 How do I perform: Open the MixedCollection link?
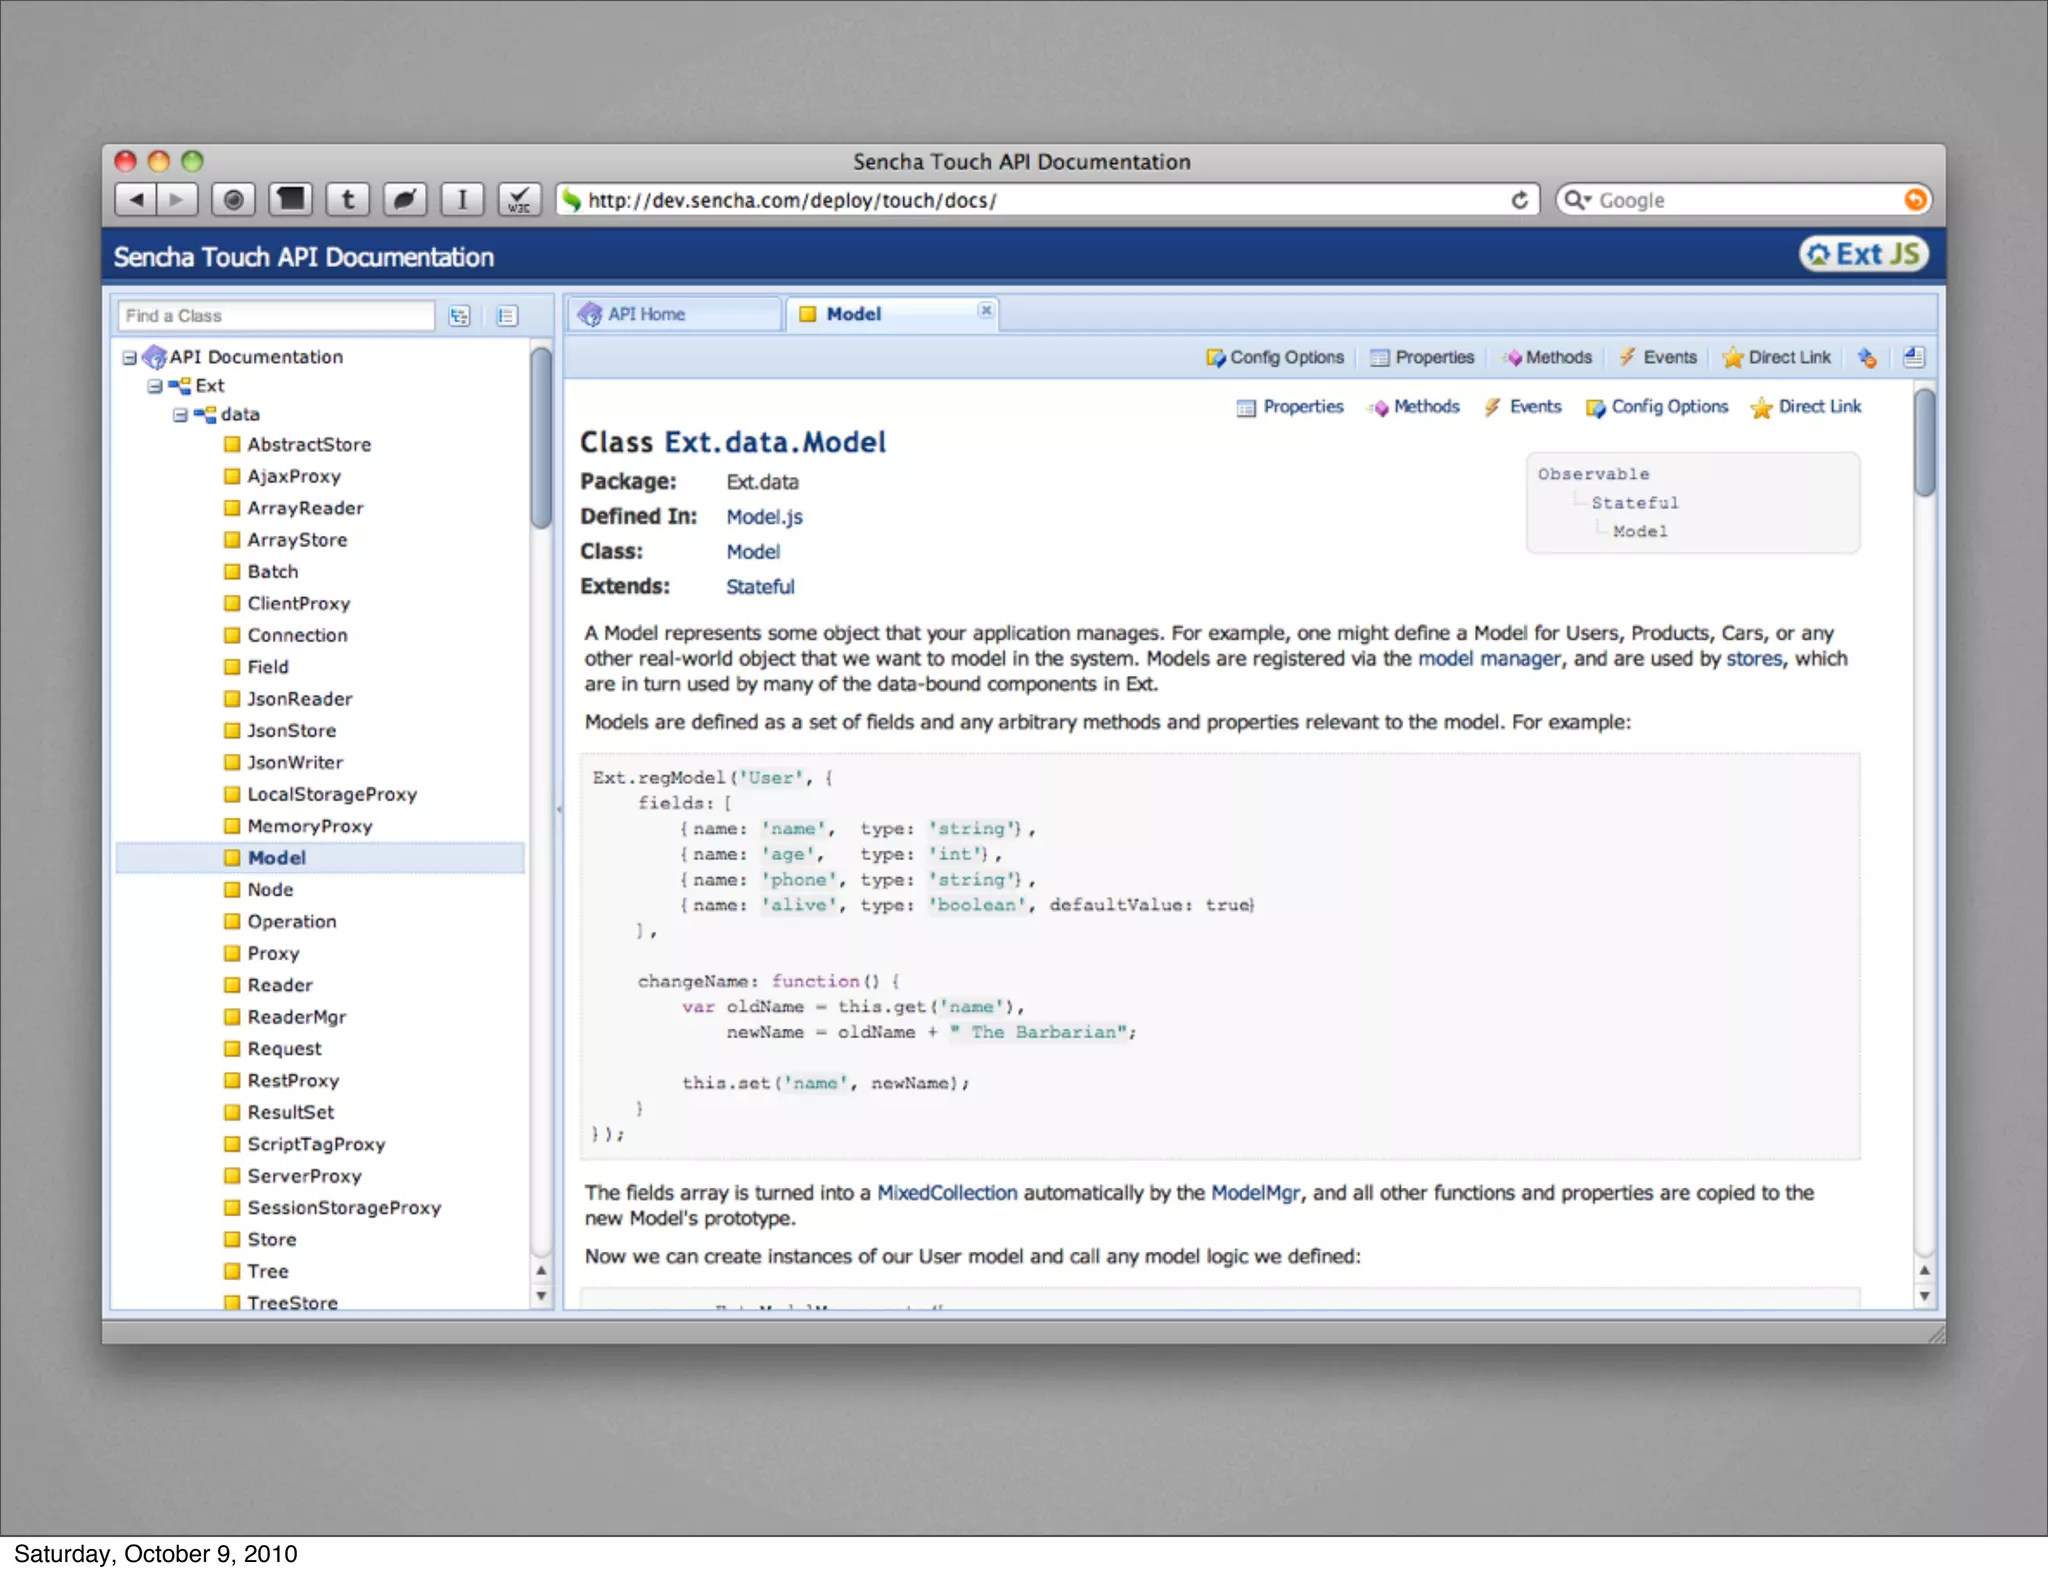pyautogui.click(x=947, y=1193)
